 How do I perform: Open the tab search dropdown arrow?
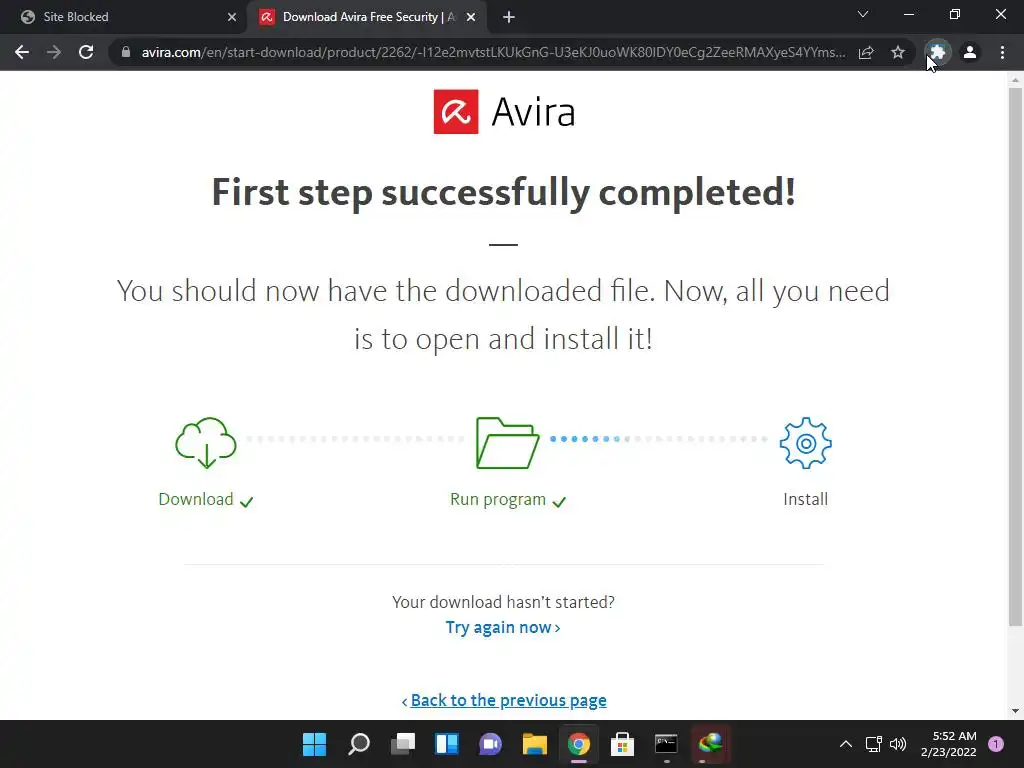tap(863, 14)
